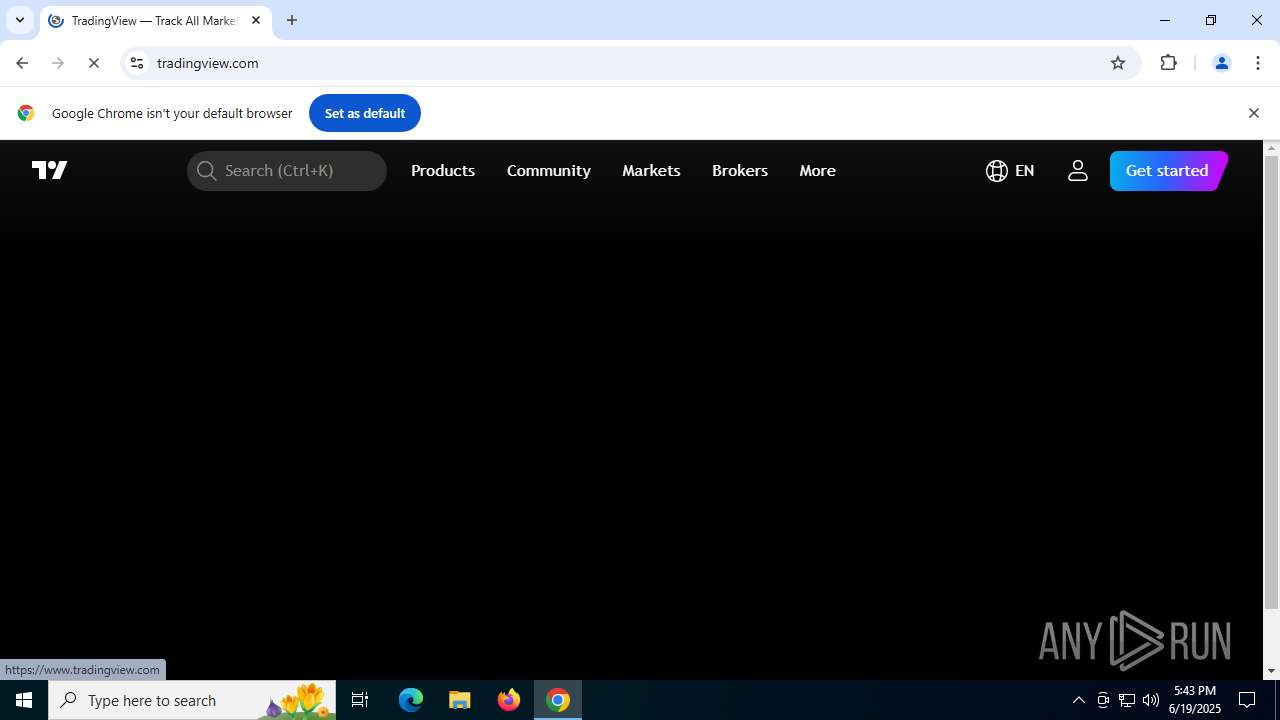Open the Brokers menu

coord(740,170)
